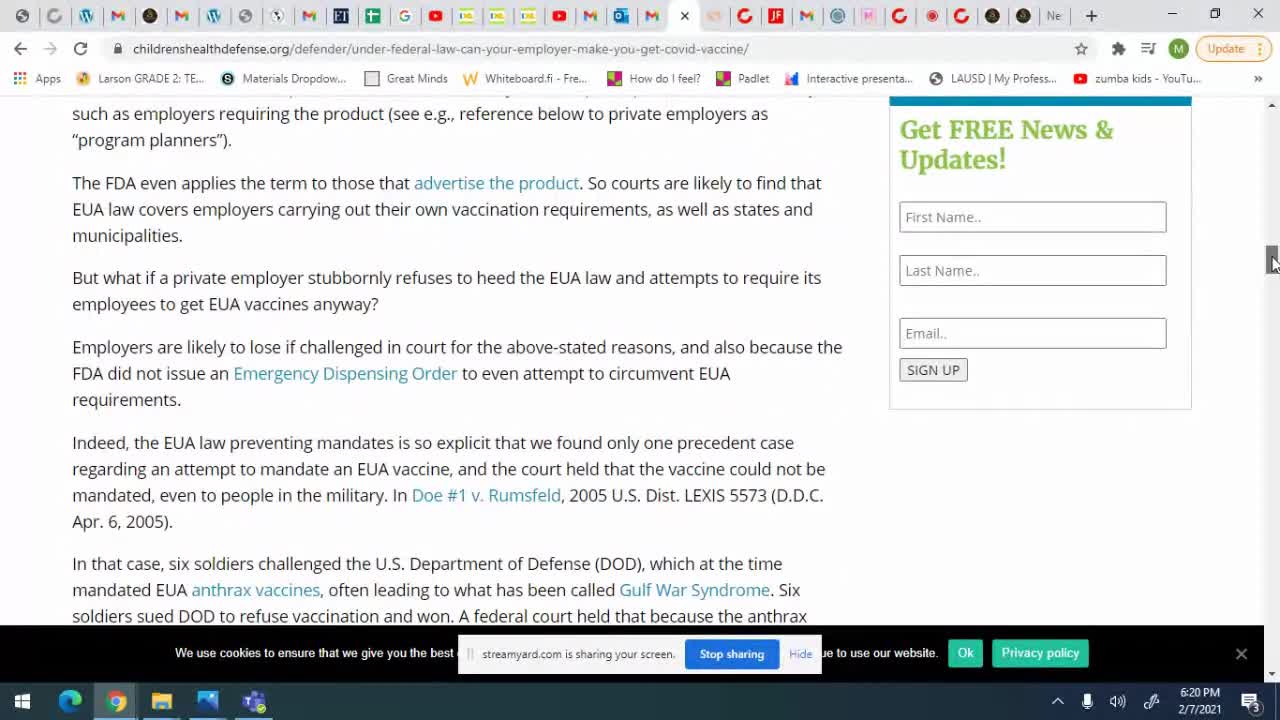Screen dimensions: 1280x720
Task: Open the Extensions puzzle icon
Action: tap(1118, 48)
